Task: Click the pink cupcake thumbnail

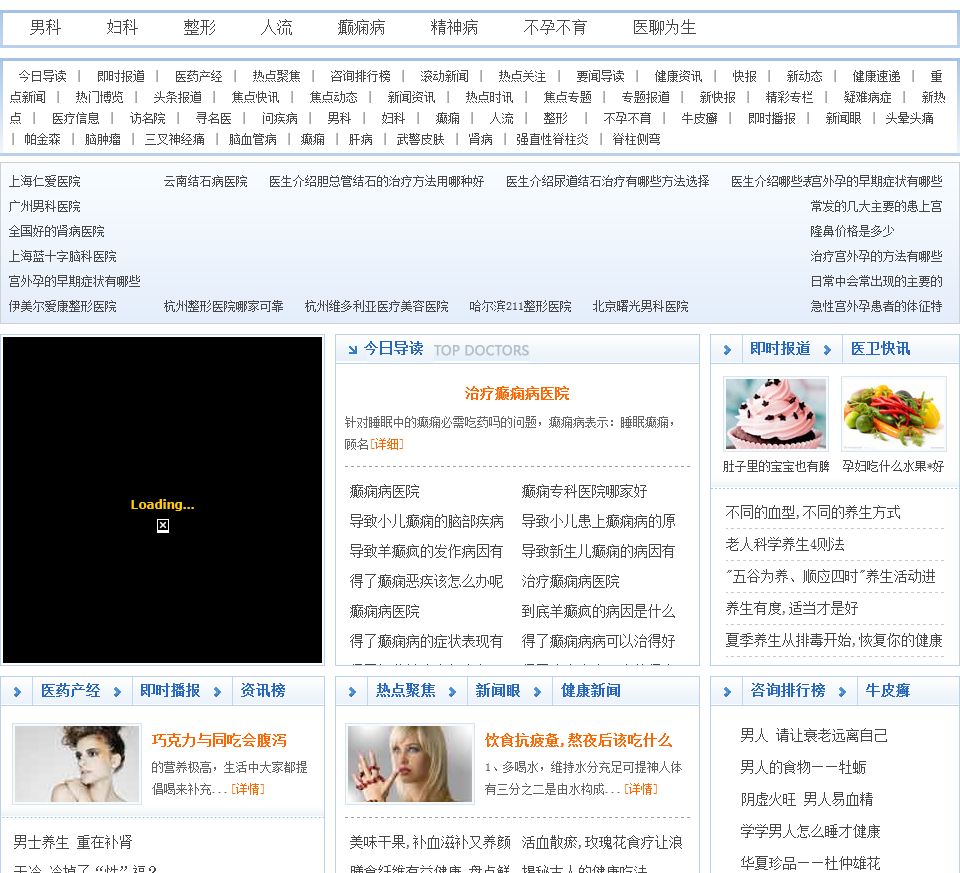Action: [x=776, y=414]
